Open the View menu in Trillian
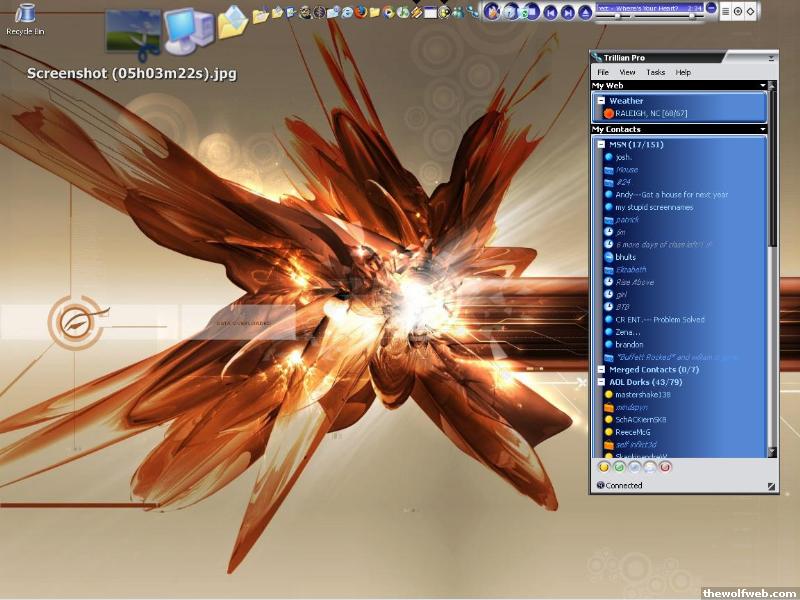 pyautogui.click(x=627, y=72)
